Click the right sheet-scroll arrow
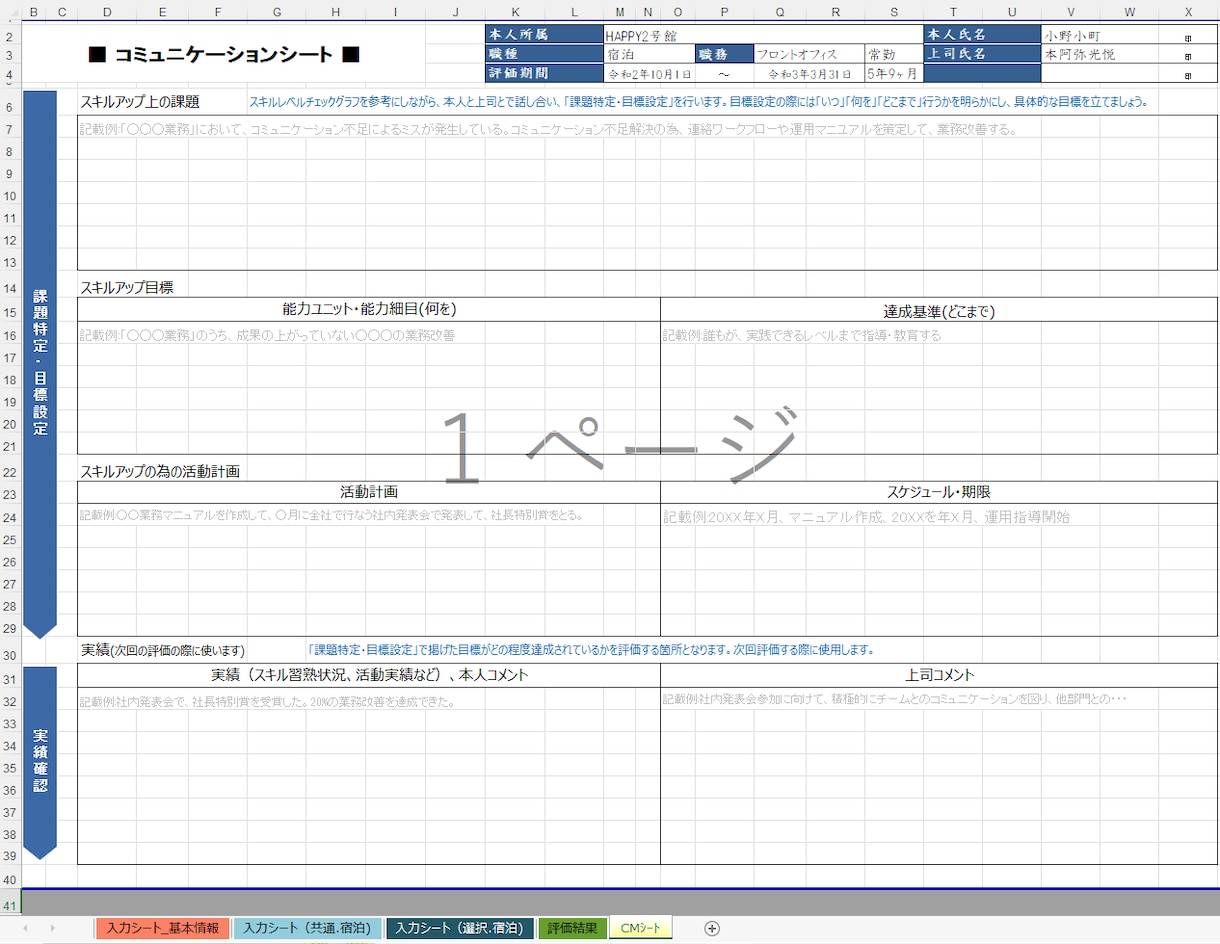 point(53,928)
